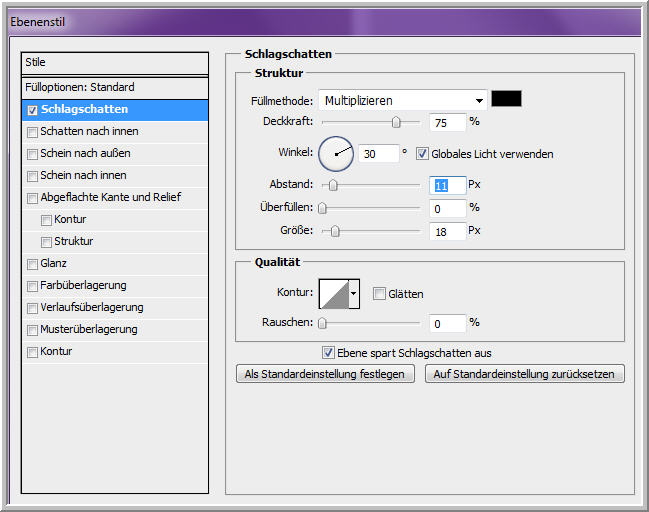
Task: Open the black shadow color swatch
Action: click(x=506, y=99)
